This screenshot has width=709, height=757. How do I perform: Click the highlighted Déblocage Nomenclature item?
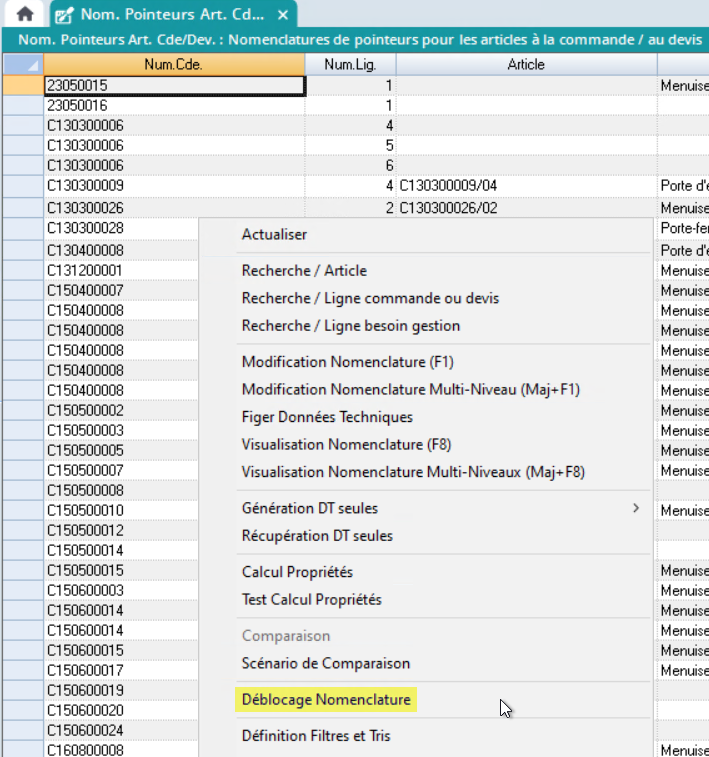[x=326, y=700]
